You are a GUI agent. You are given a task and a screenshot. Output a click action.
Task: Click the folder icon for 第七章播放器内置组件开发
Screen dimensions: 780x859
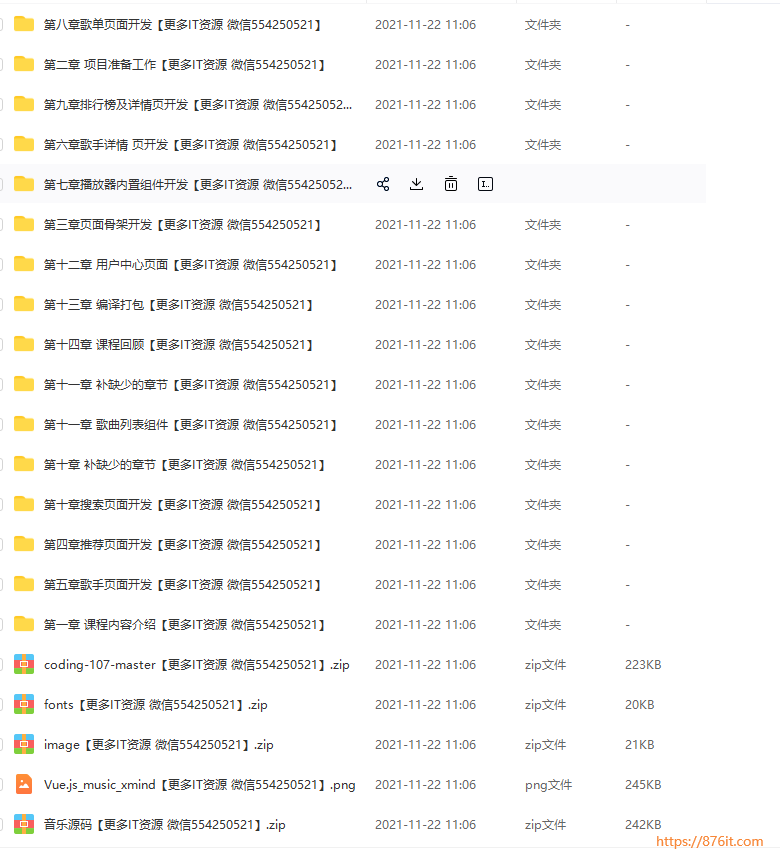coord(24,184)
